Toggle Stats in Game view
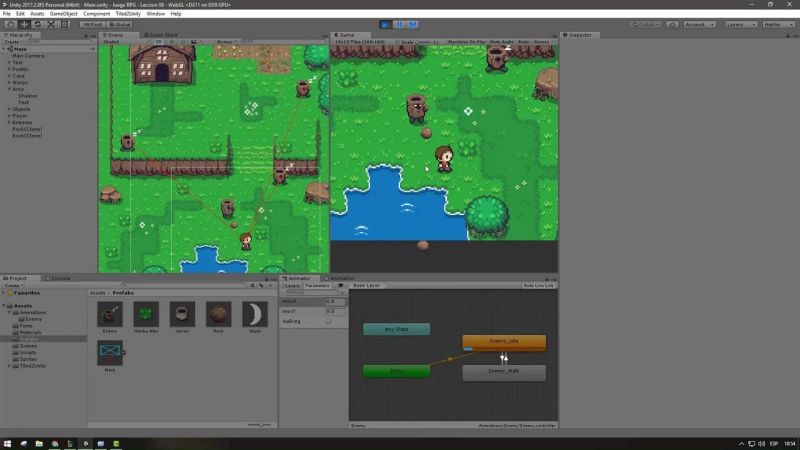Image resolution: width=800 pixels, height=450 pixels. click(x=523, y=42)
